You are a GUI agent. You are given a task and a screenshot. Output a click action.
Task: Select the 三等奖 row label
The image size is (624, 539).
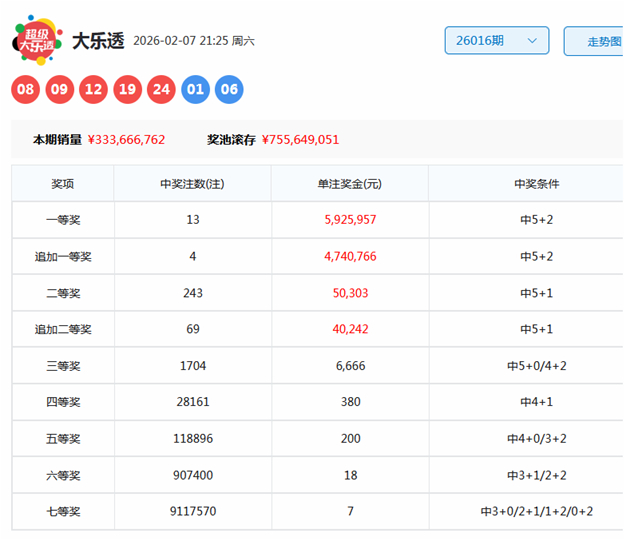coord(63,366)
